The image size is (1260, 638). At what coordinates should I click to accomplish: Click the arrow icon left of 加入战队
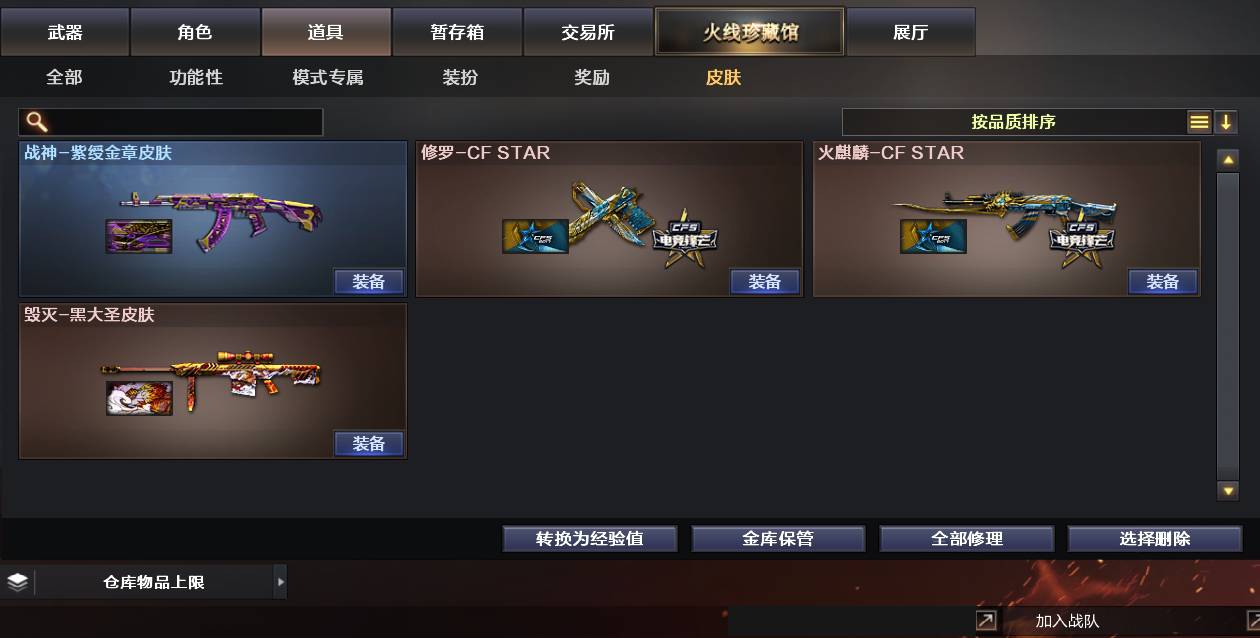[x=986, y=621]
